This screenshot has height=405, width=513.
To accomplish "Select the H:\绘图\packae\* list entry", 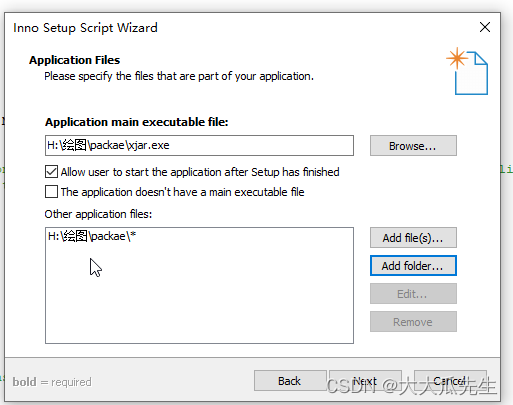I will (92, 236).
